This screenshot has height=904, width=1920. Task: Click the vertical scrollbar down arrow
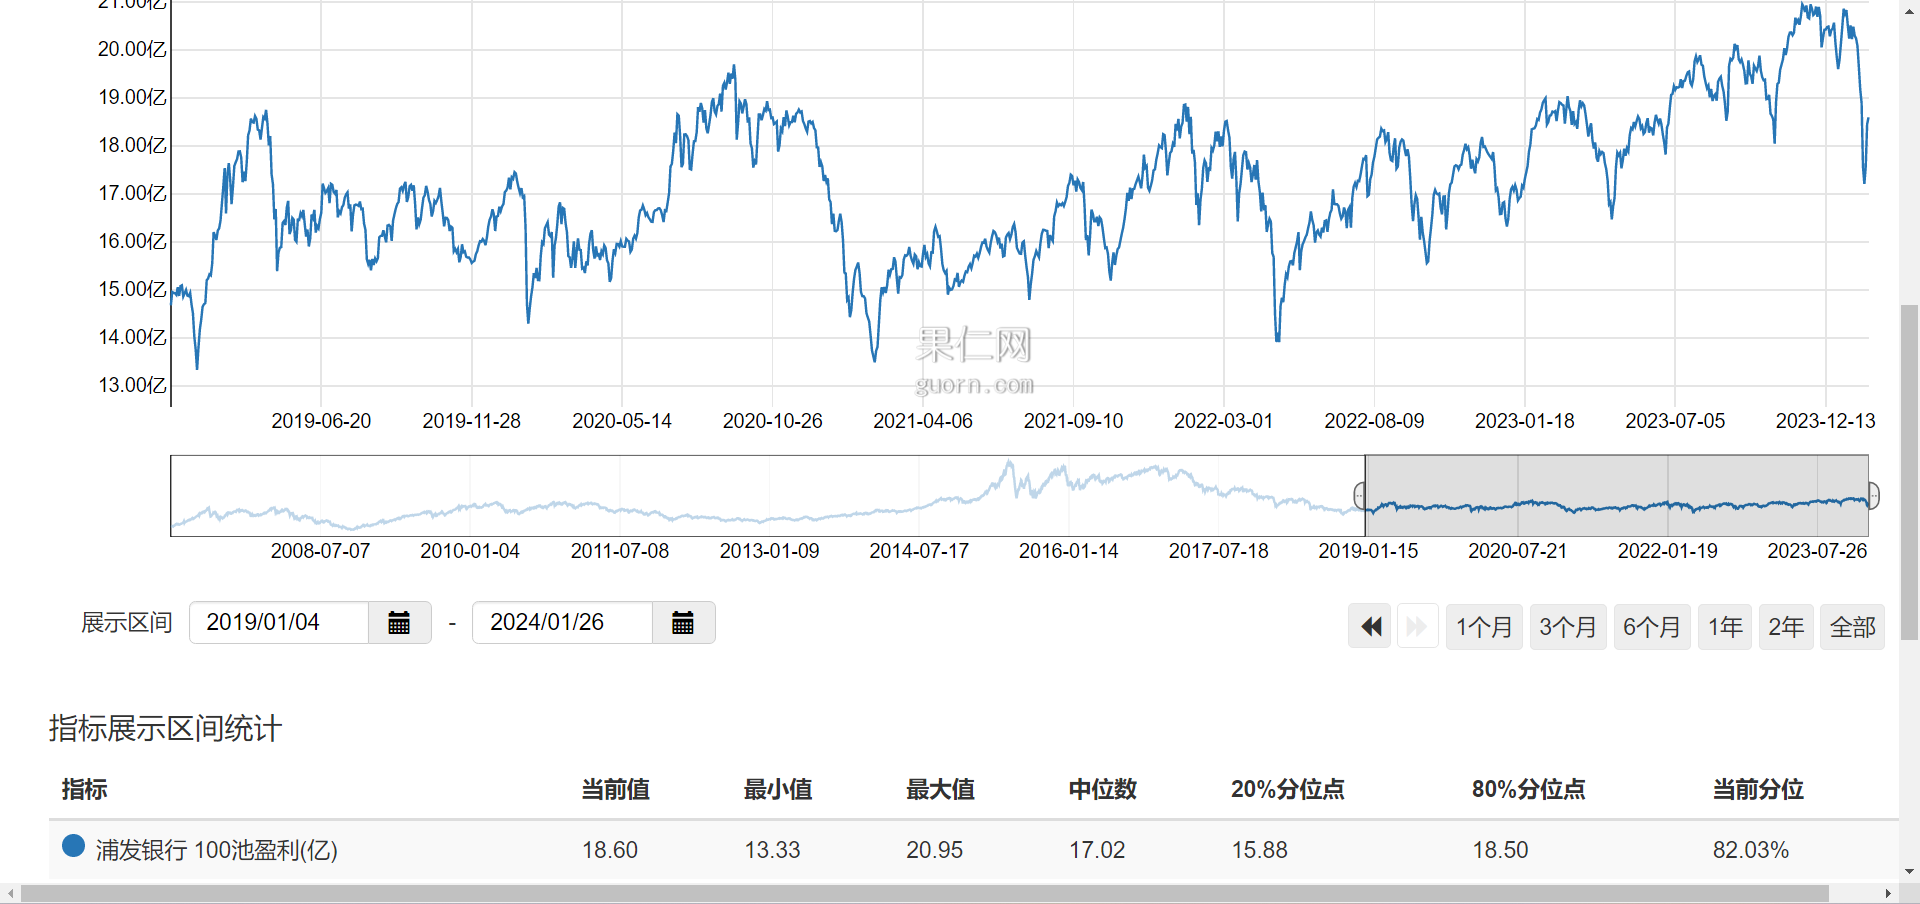pyautogui.click(x=1909, y=871)
